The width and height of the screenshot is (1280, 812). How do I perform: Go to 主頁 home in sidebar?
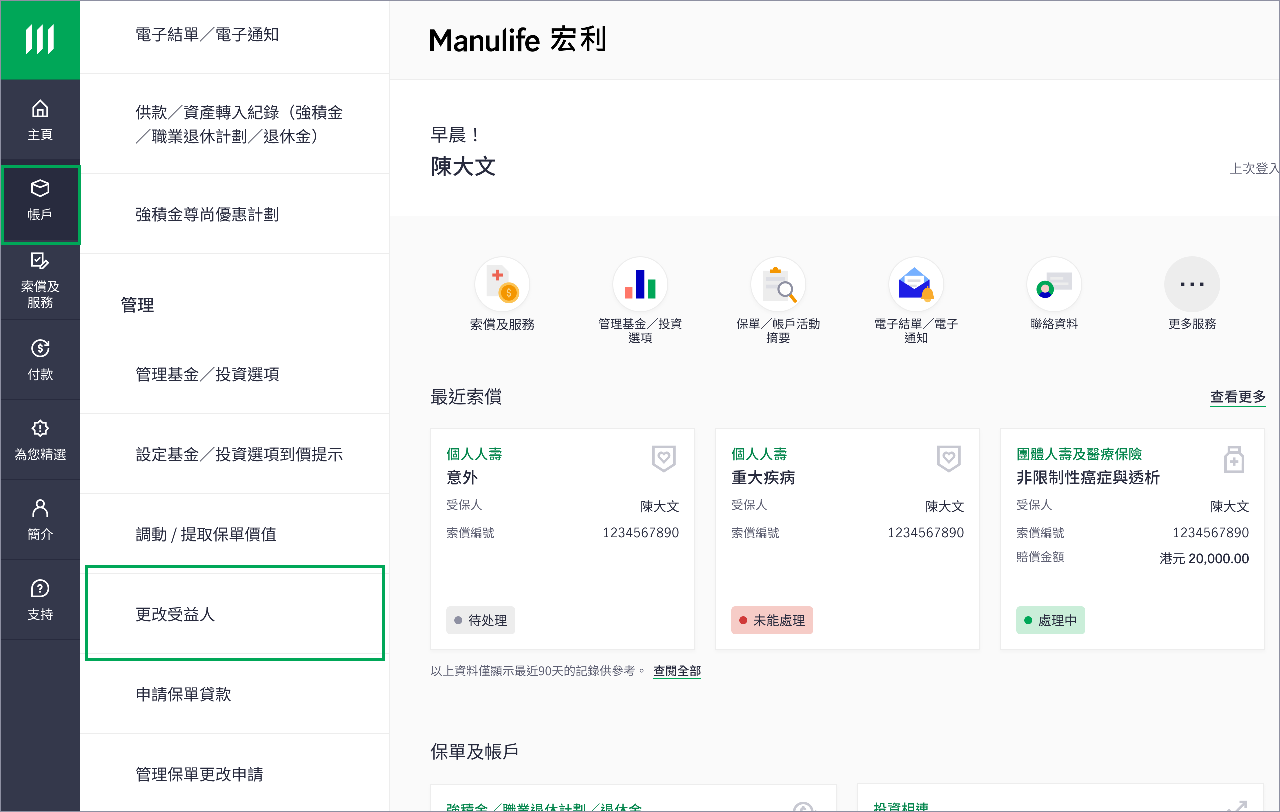(x=40, y=120)
